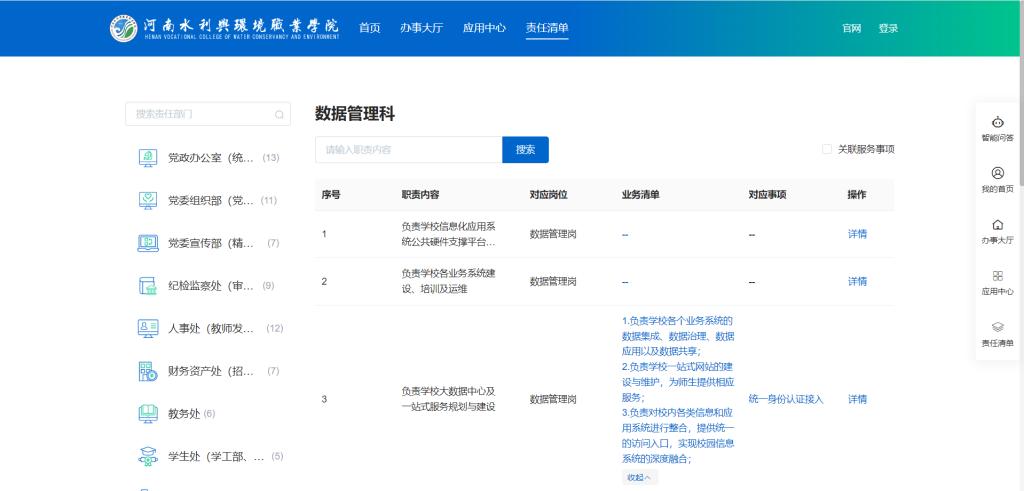Click 登录 in the header
The image size is (1024, 491).
888,28
